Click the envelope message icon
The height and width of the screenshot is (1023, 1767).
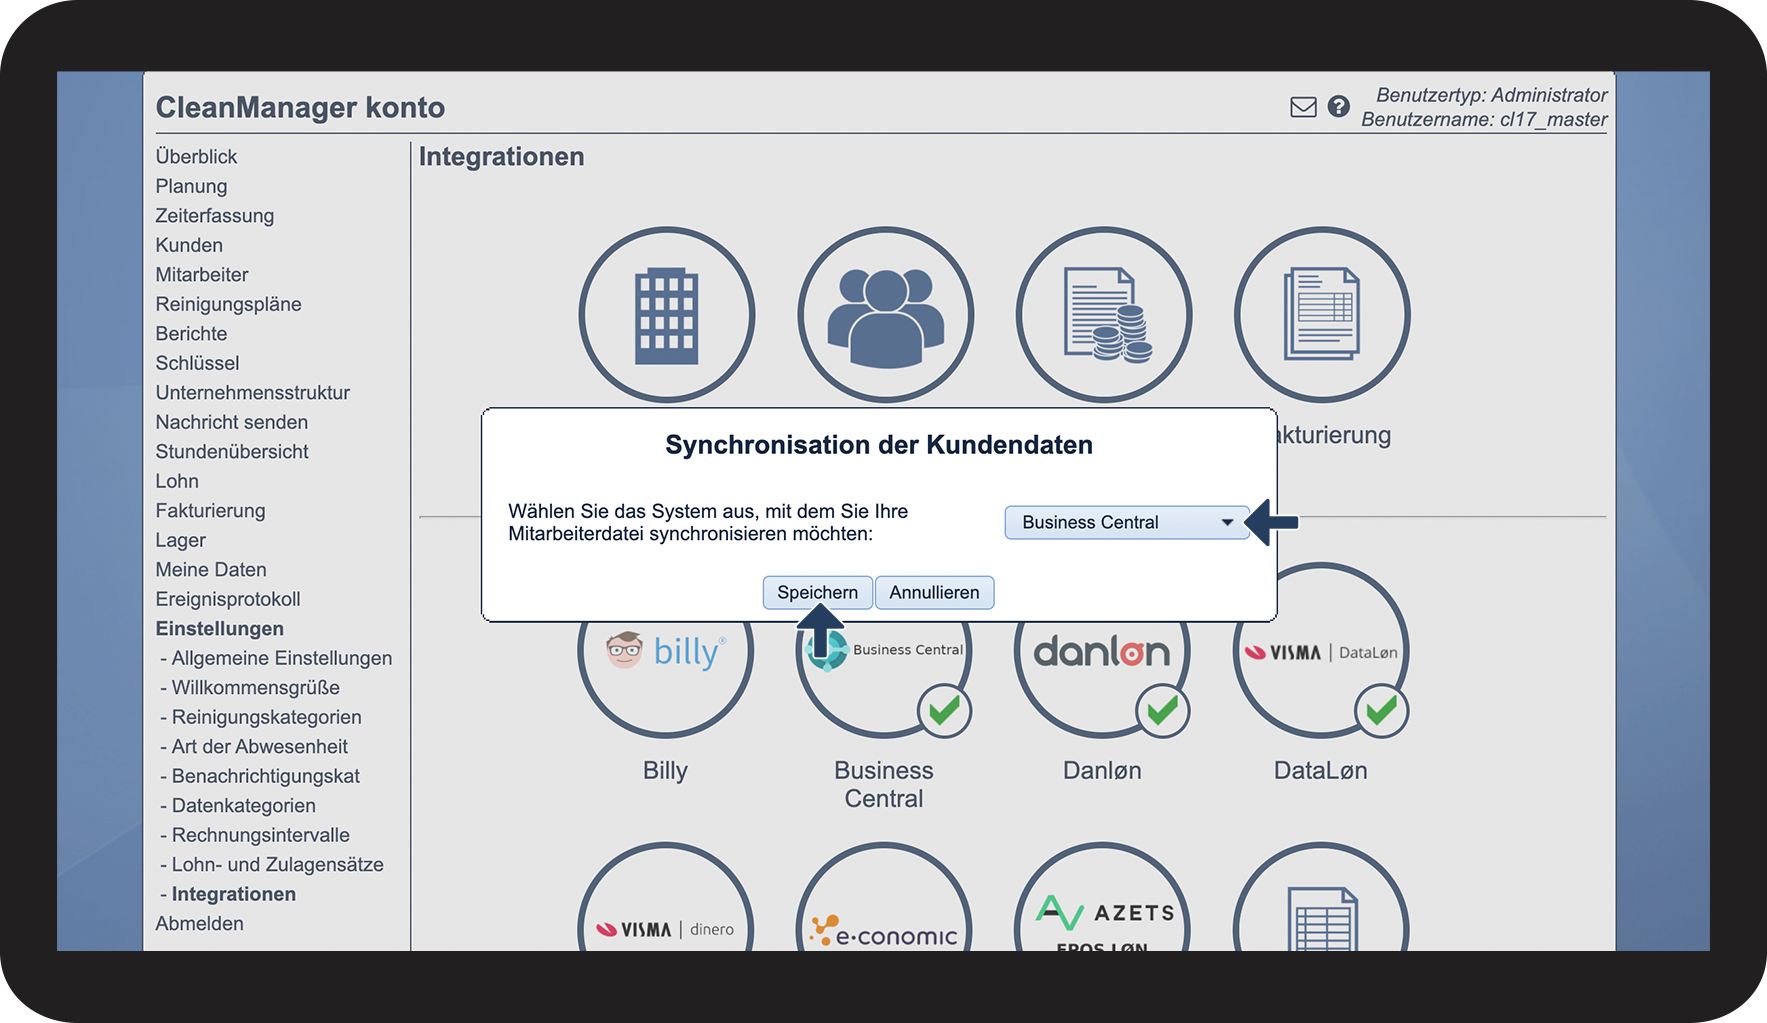tap(1303, 107)
